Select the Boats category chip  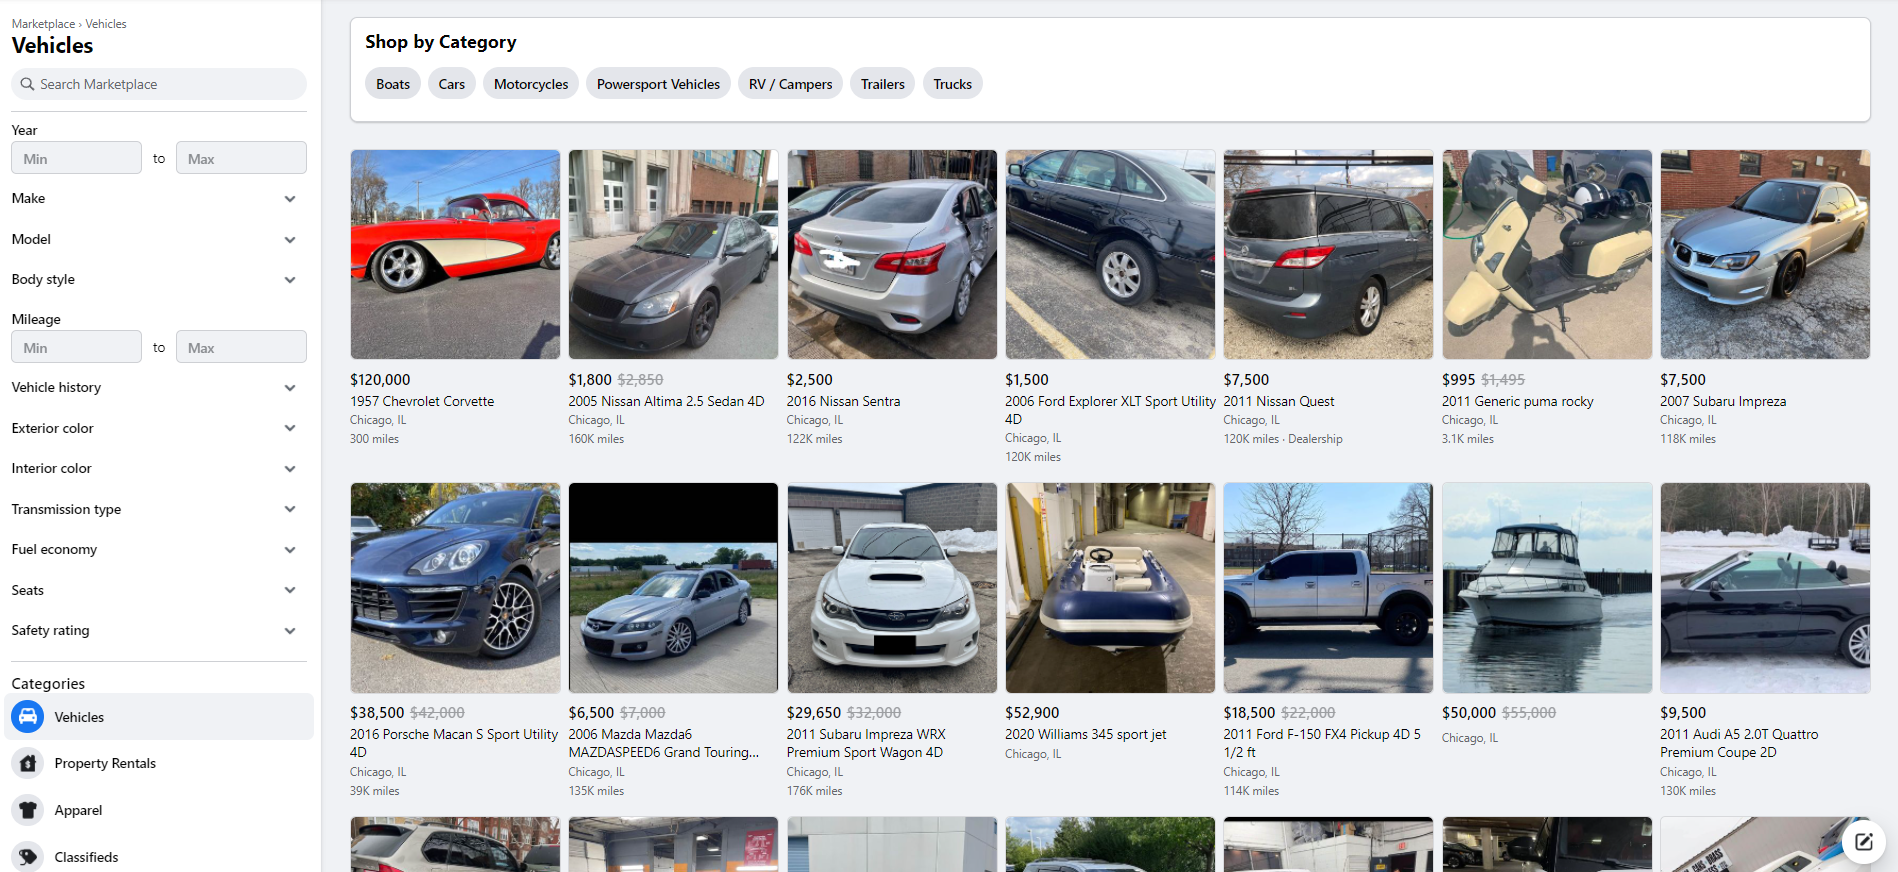click(x=393, y=84)
